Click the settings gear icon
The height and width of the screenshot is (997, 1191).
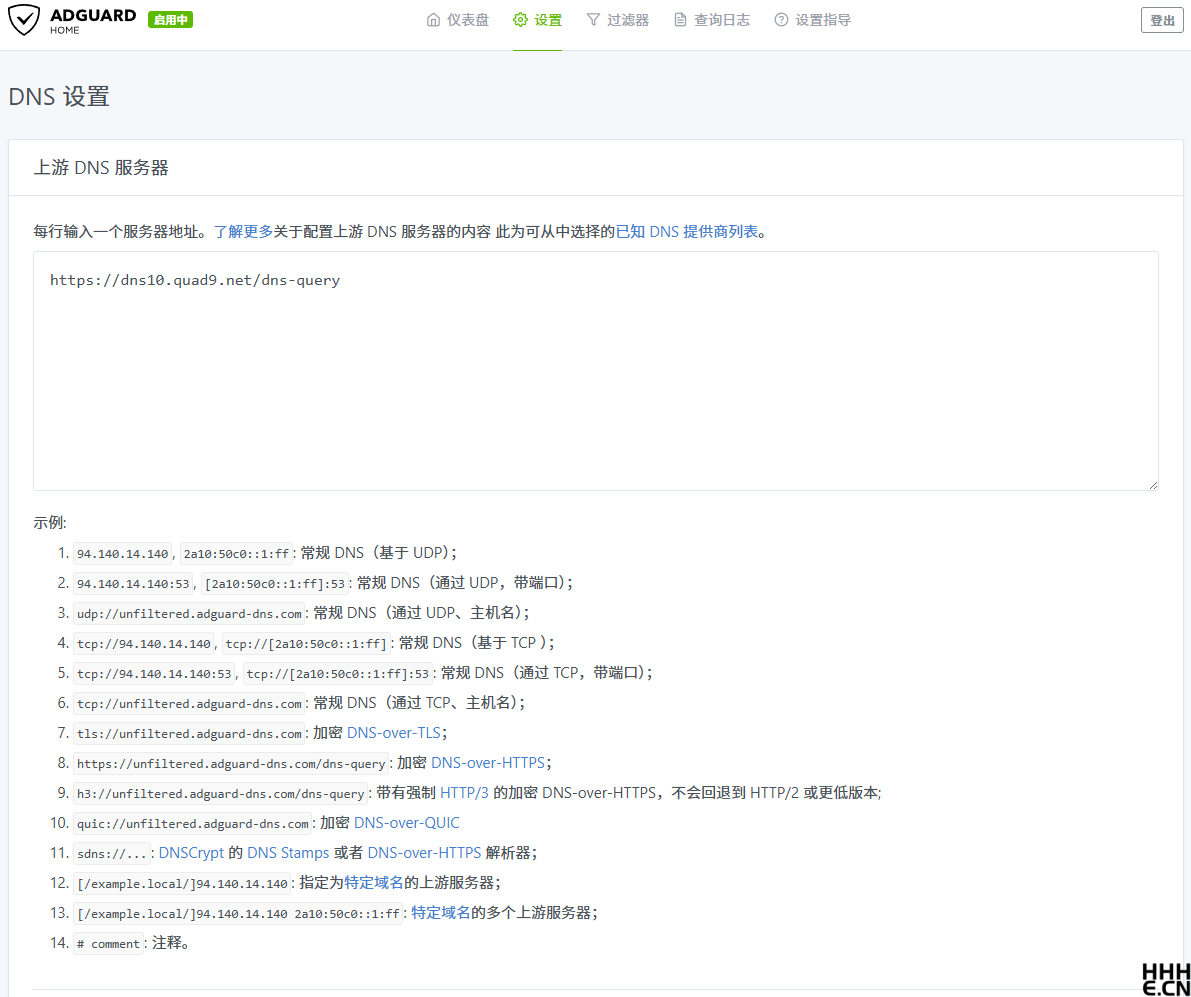coord(520,20)
